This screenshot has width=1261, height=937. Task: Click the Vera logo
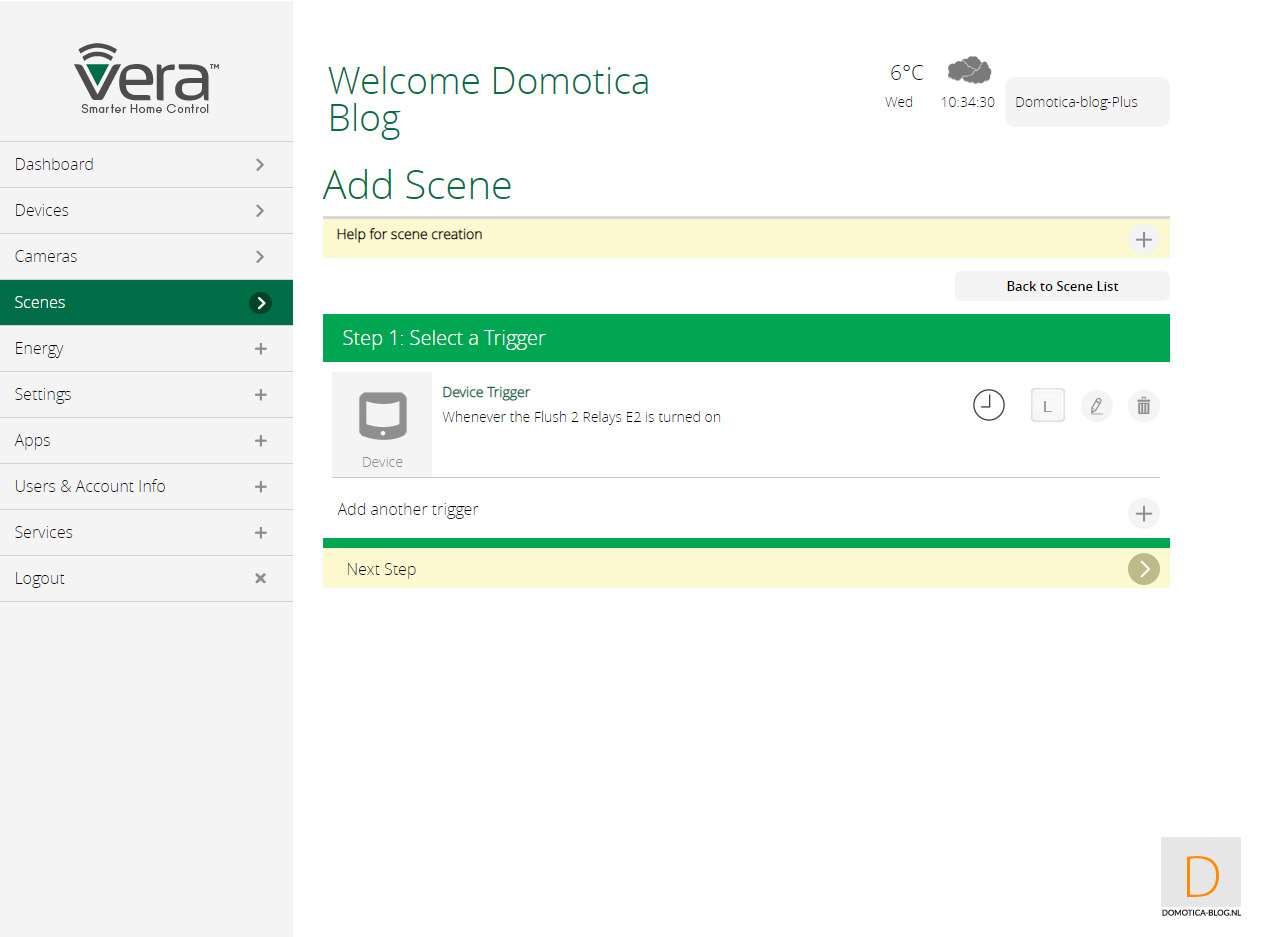click(x=146, y=79)
